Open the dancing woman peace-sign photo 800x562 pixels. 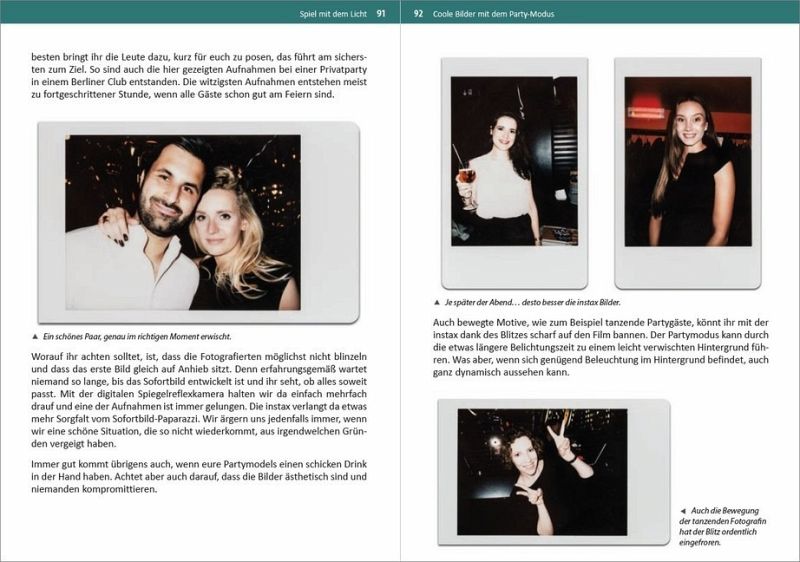tap(542, 471)
